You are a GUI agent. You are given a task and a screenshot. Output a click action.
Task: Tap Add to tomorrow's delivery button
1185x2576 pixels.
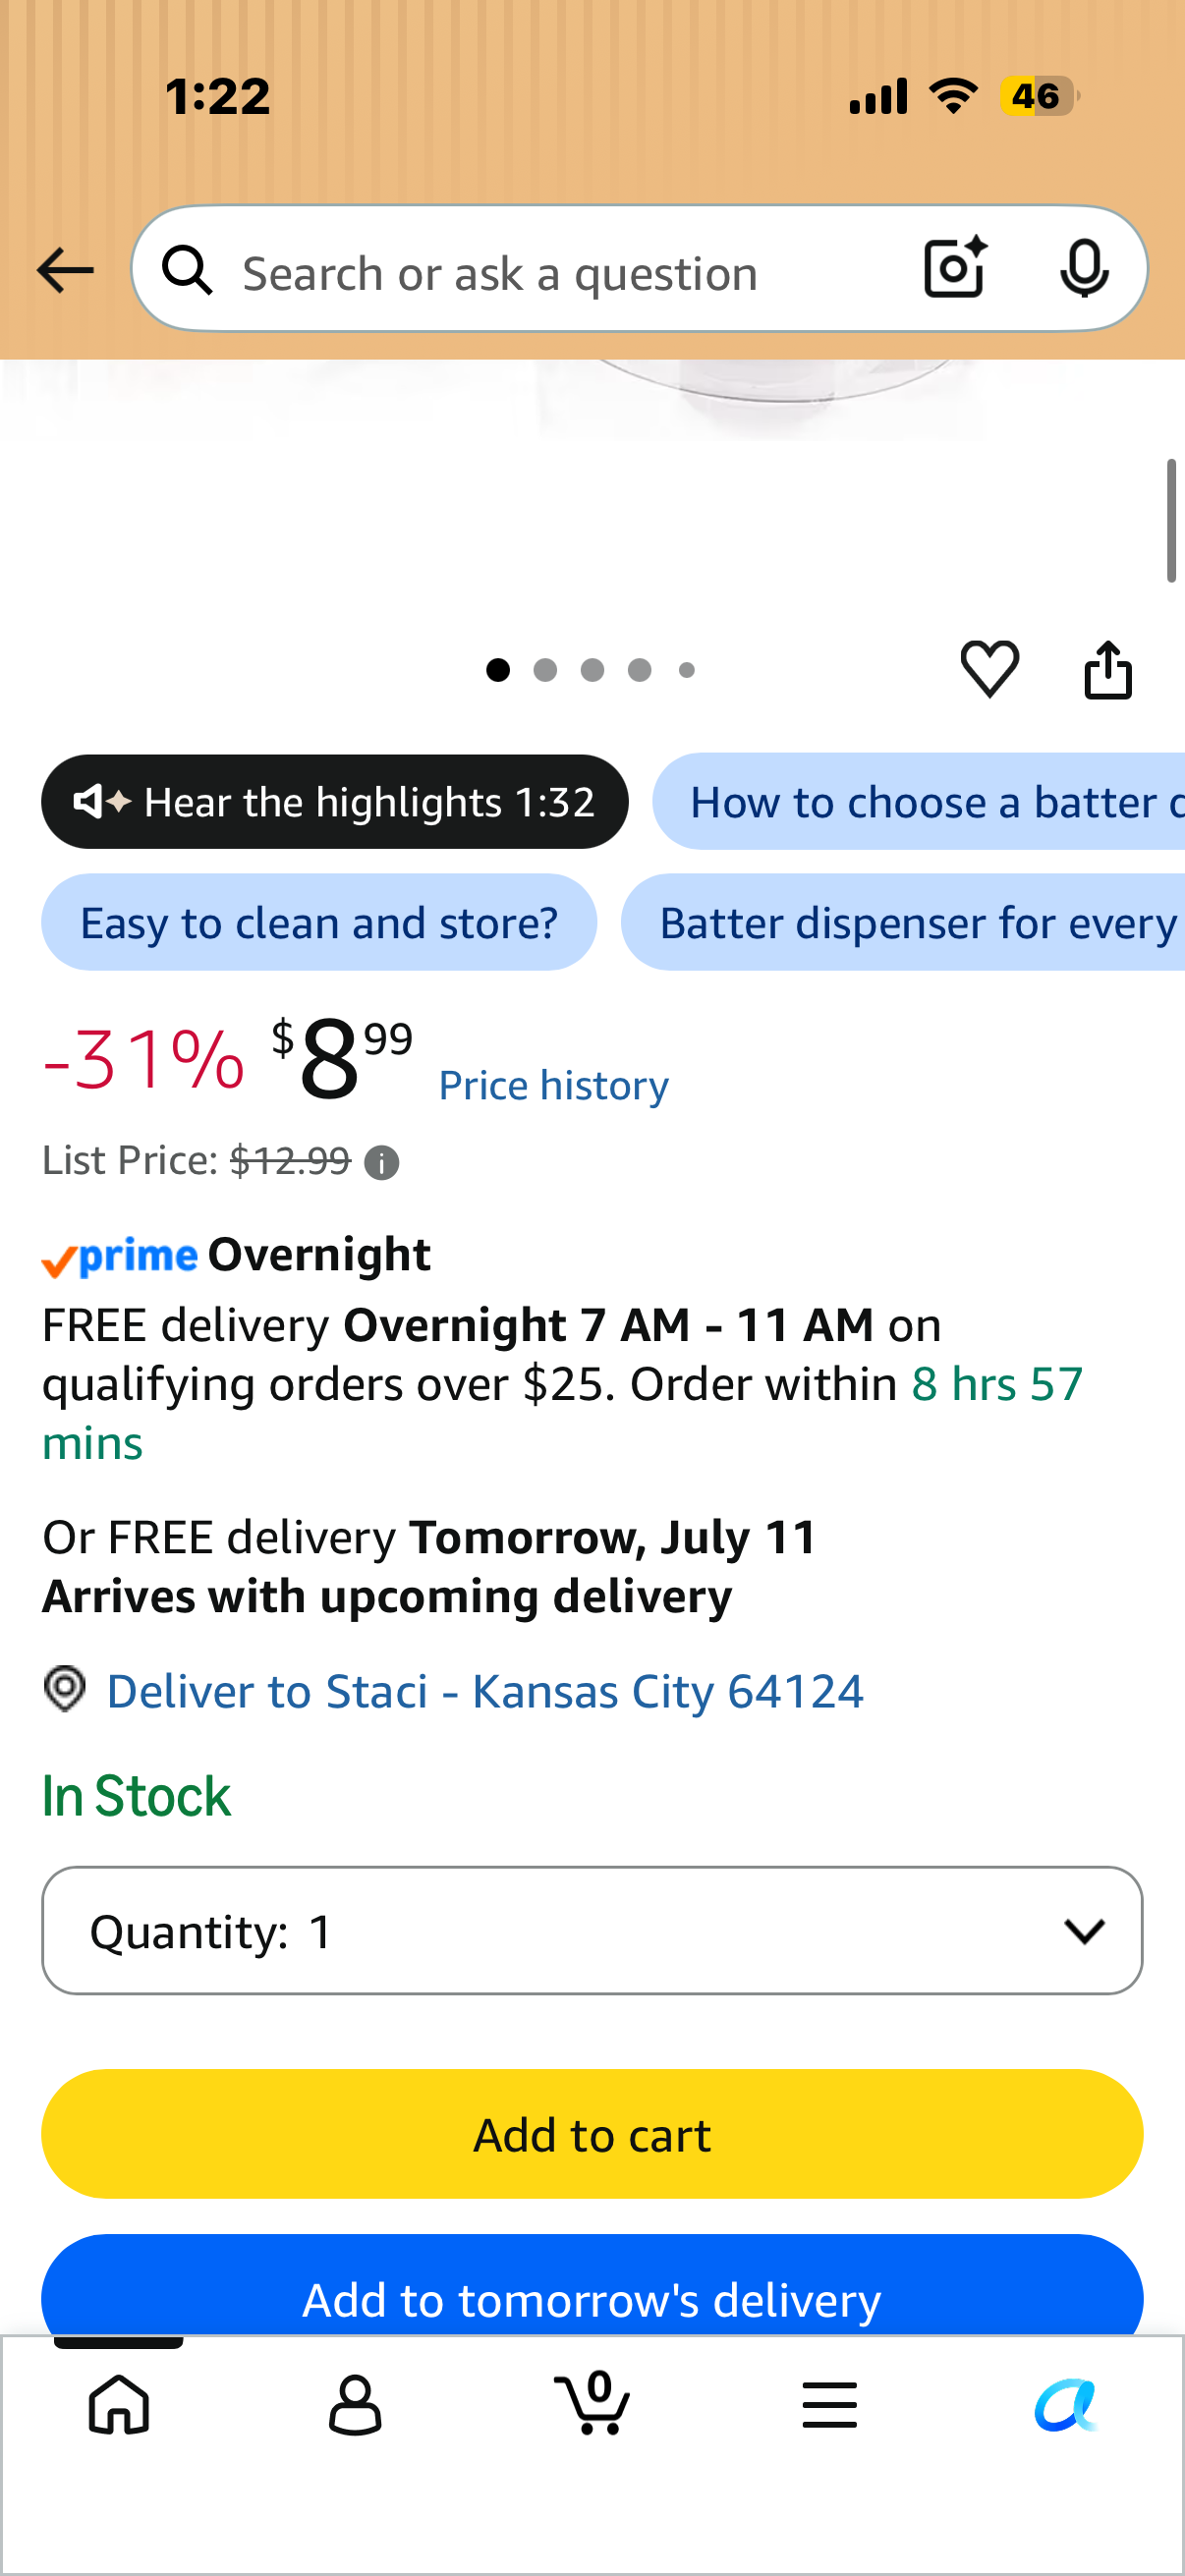pyautogui.click(x=592, y=2288)
